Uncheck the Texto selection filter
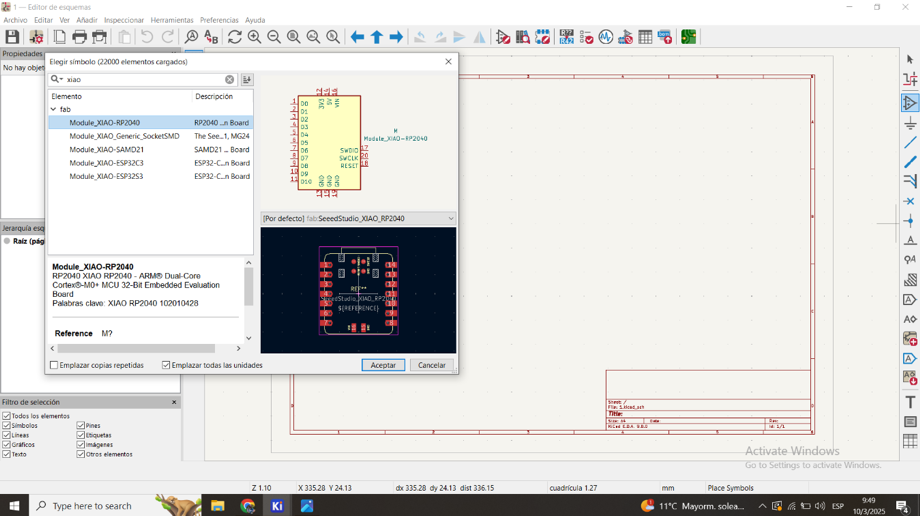 tap(6, 454)
